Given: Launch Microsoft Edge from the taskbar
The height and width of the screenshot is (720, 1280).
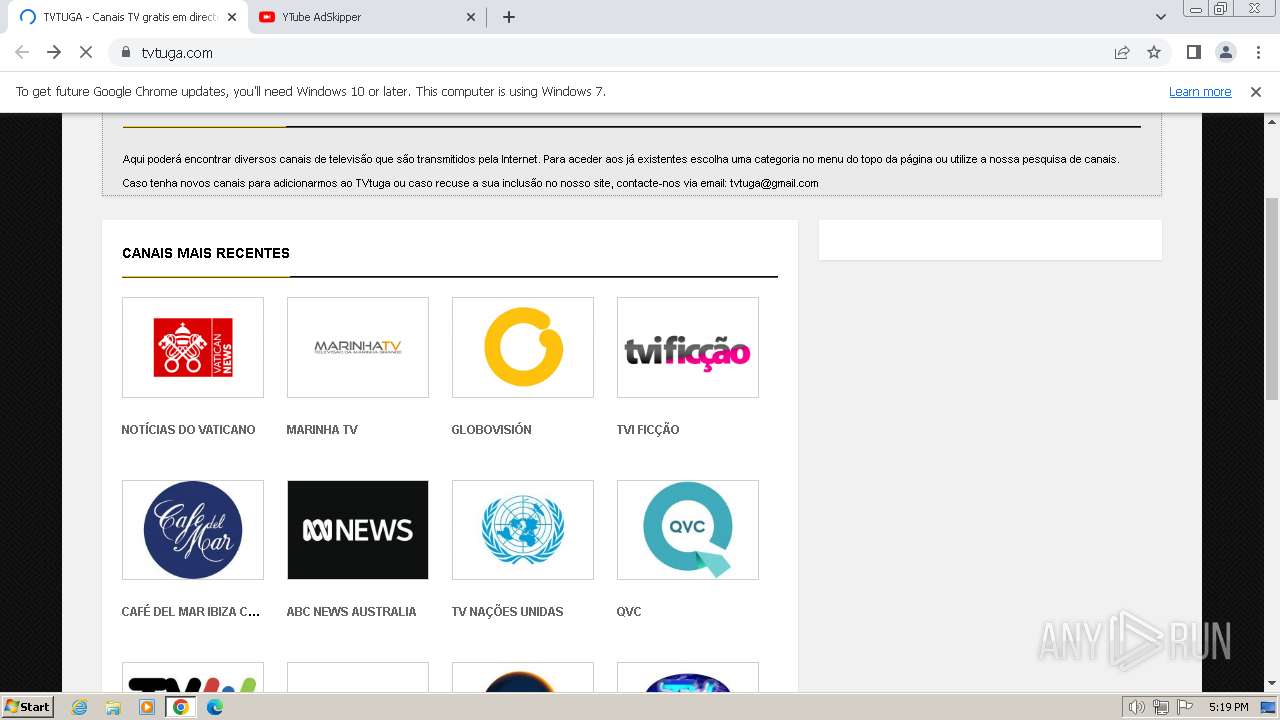Looking at the screenshot, I should tap(215, 707).
